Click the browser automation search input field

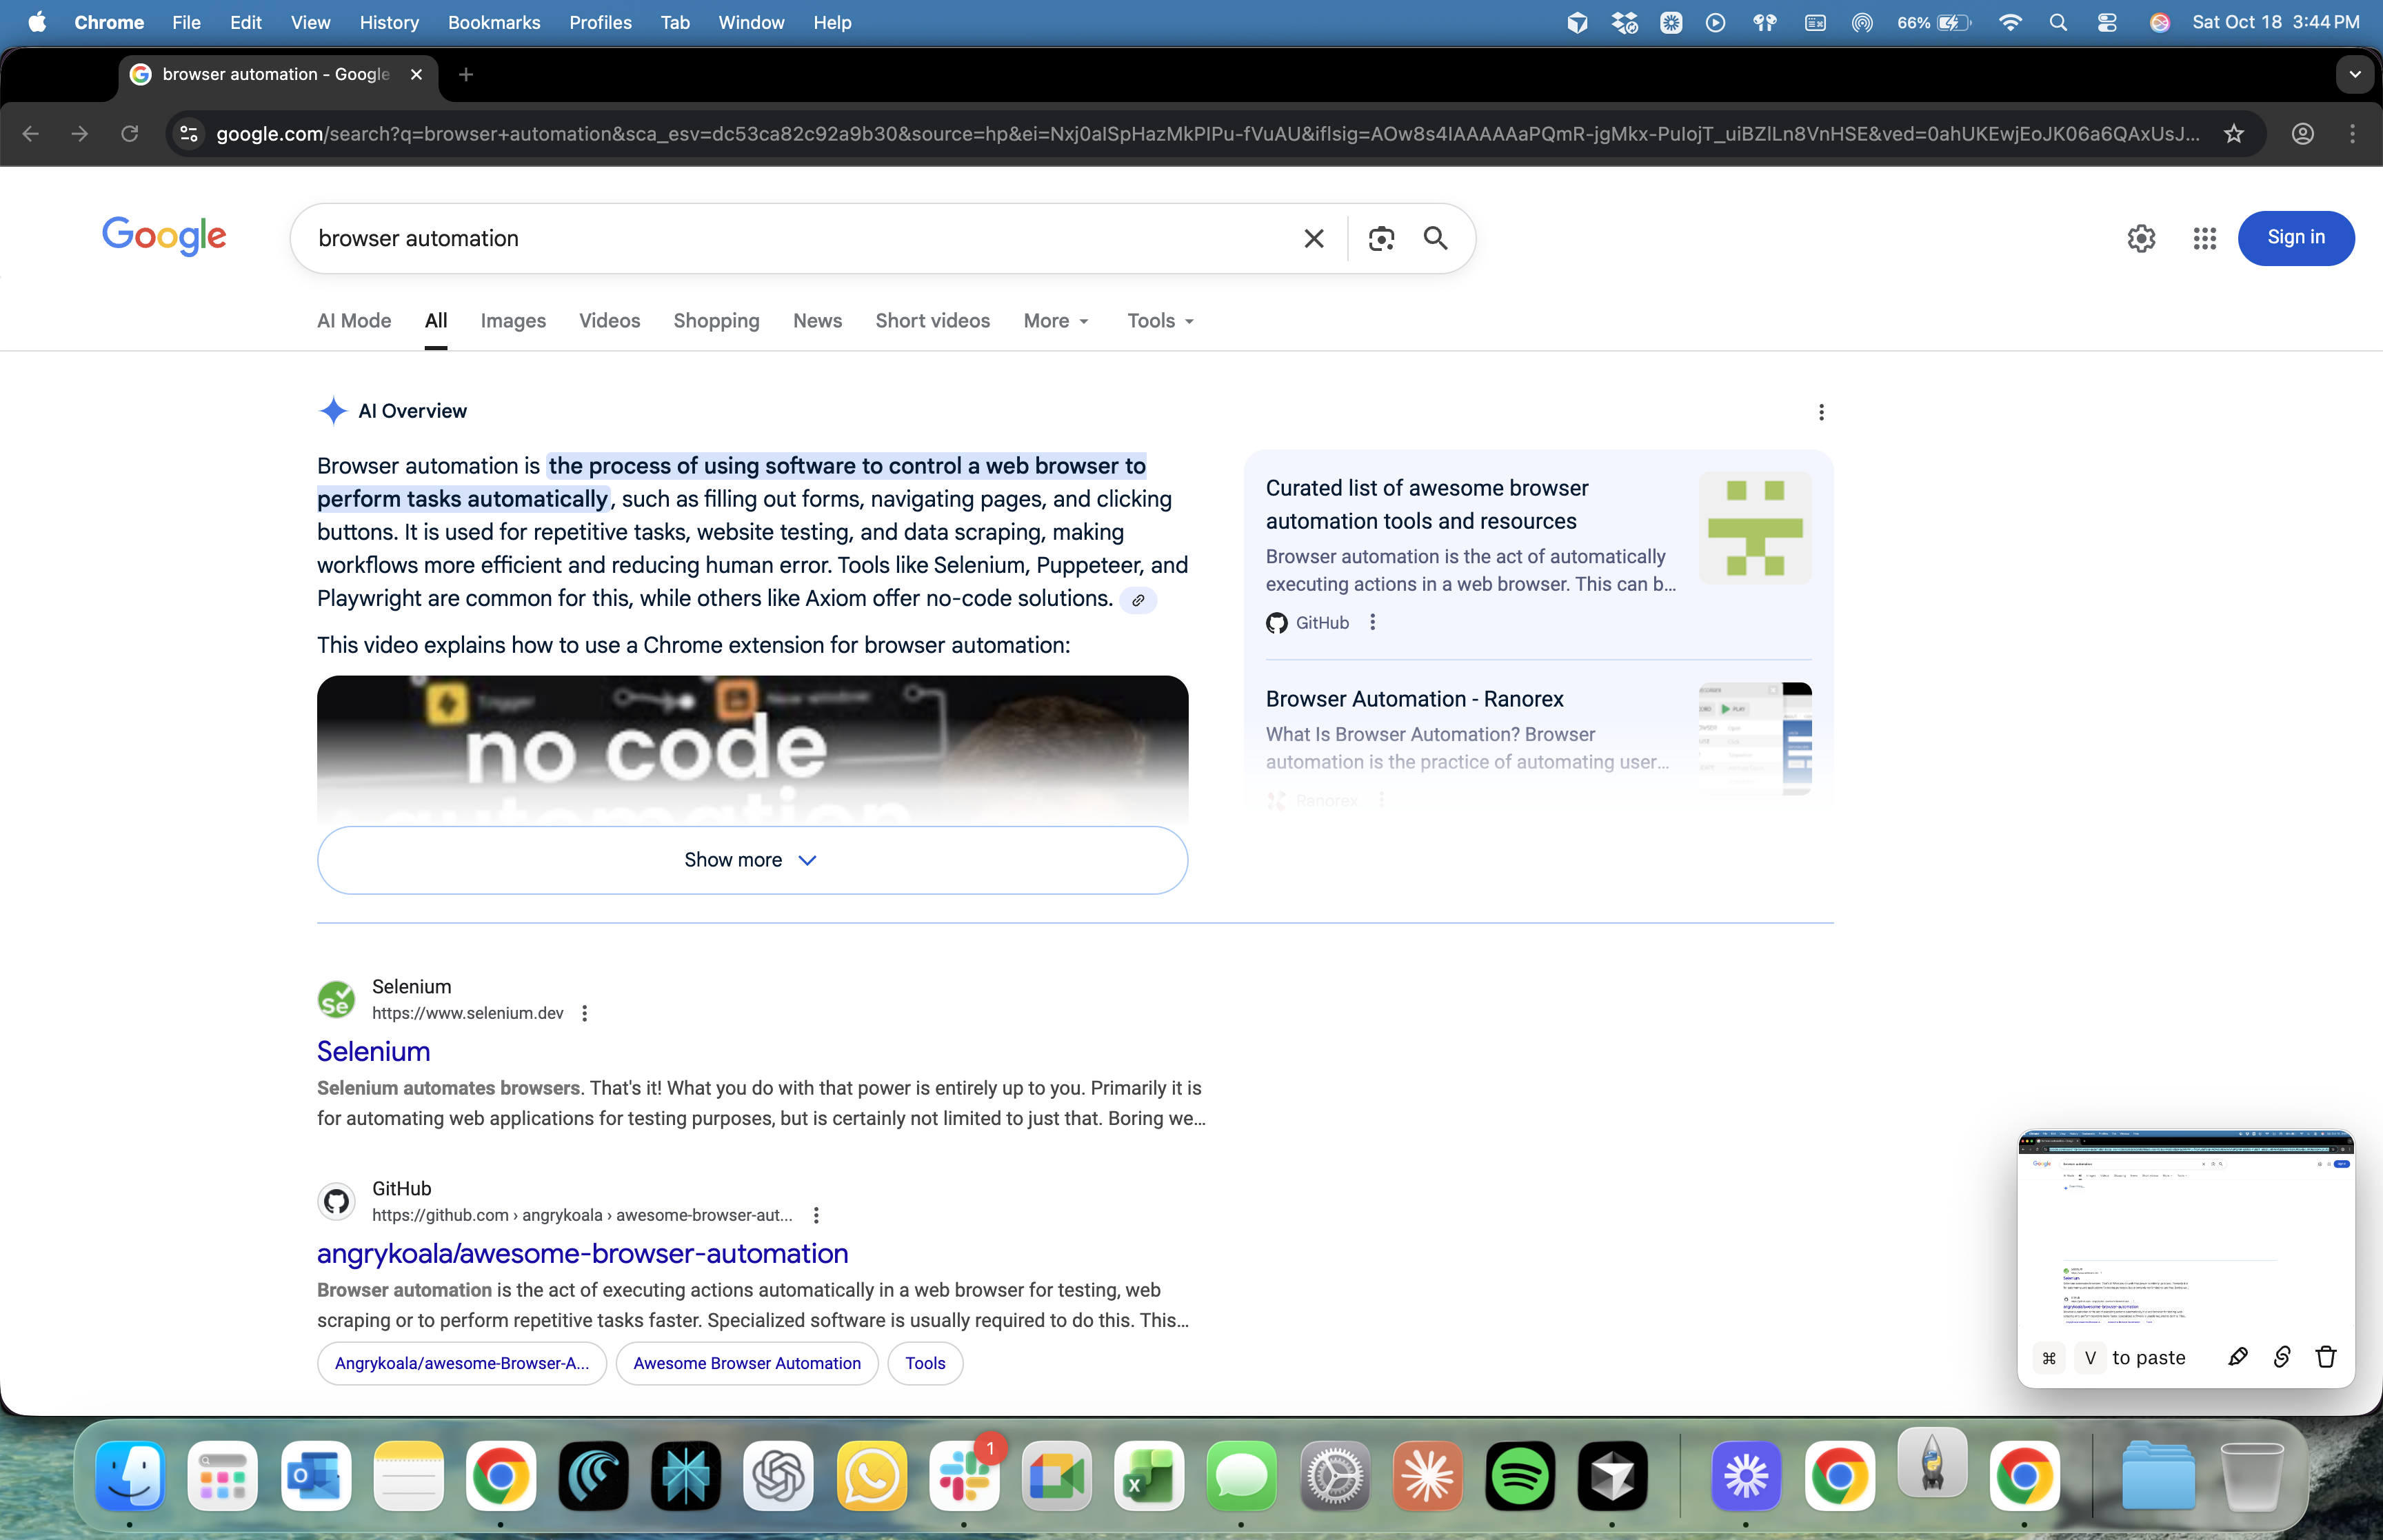tap(790, 238)
